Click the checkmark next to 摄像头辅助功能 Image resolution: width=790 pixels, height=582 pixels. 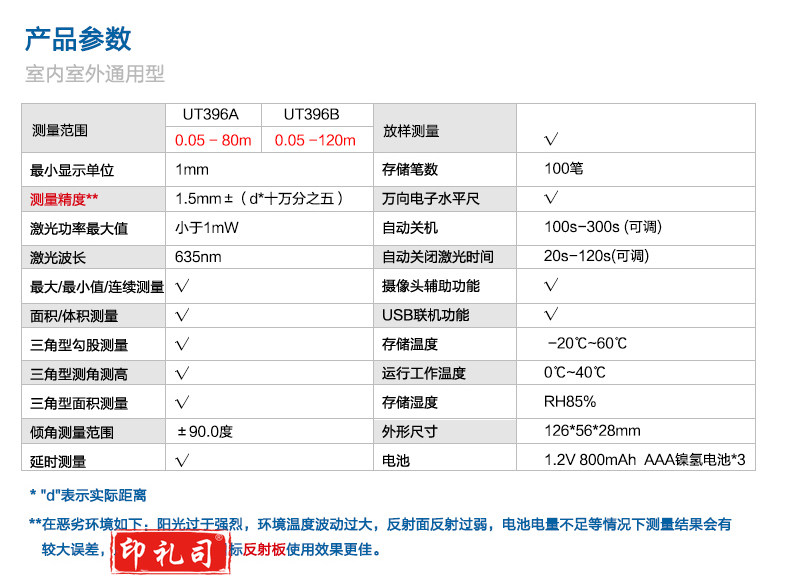tap(551, 286)
